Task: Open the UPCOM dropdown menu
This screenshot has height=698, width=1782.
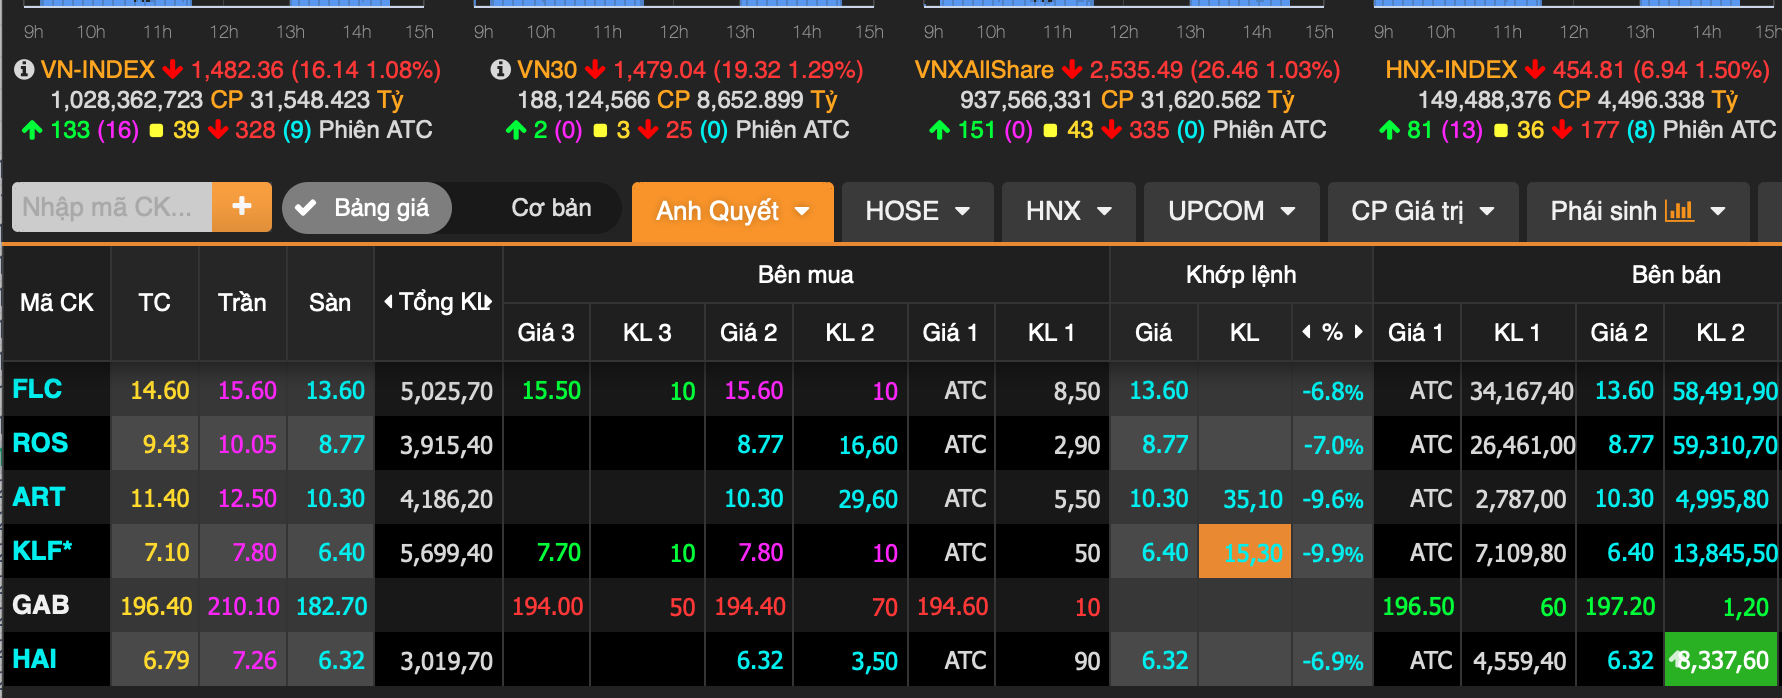Action: [1231, 211]
